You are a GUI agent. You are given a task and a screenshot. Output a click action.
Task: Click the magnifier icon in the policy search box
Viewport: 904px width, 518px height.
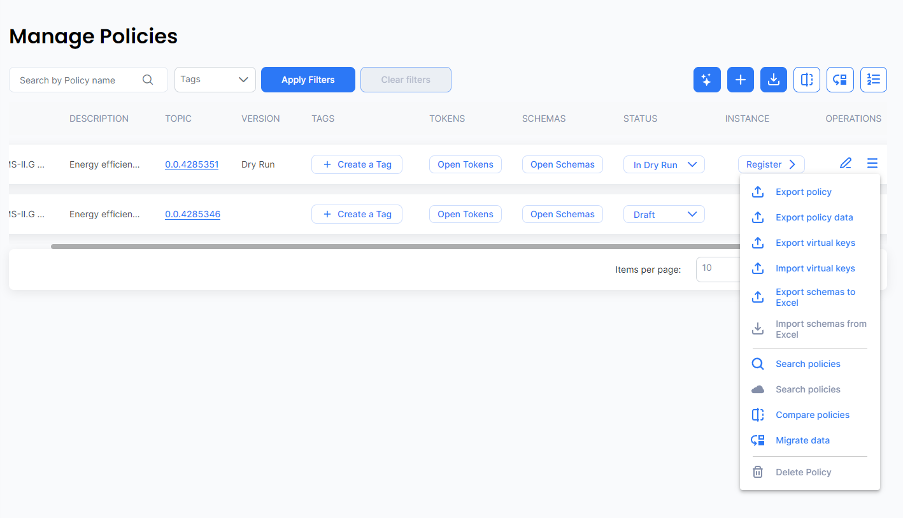pyautogui.click(x=148, y=80)
